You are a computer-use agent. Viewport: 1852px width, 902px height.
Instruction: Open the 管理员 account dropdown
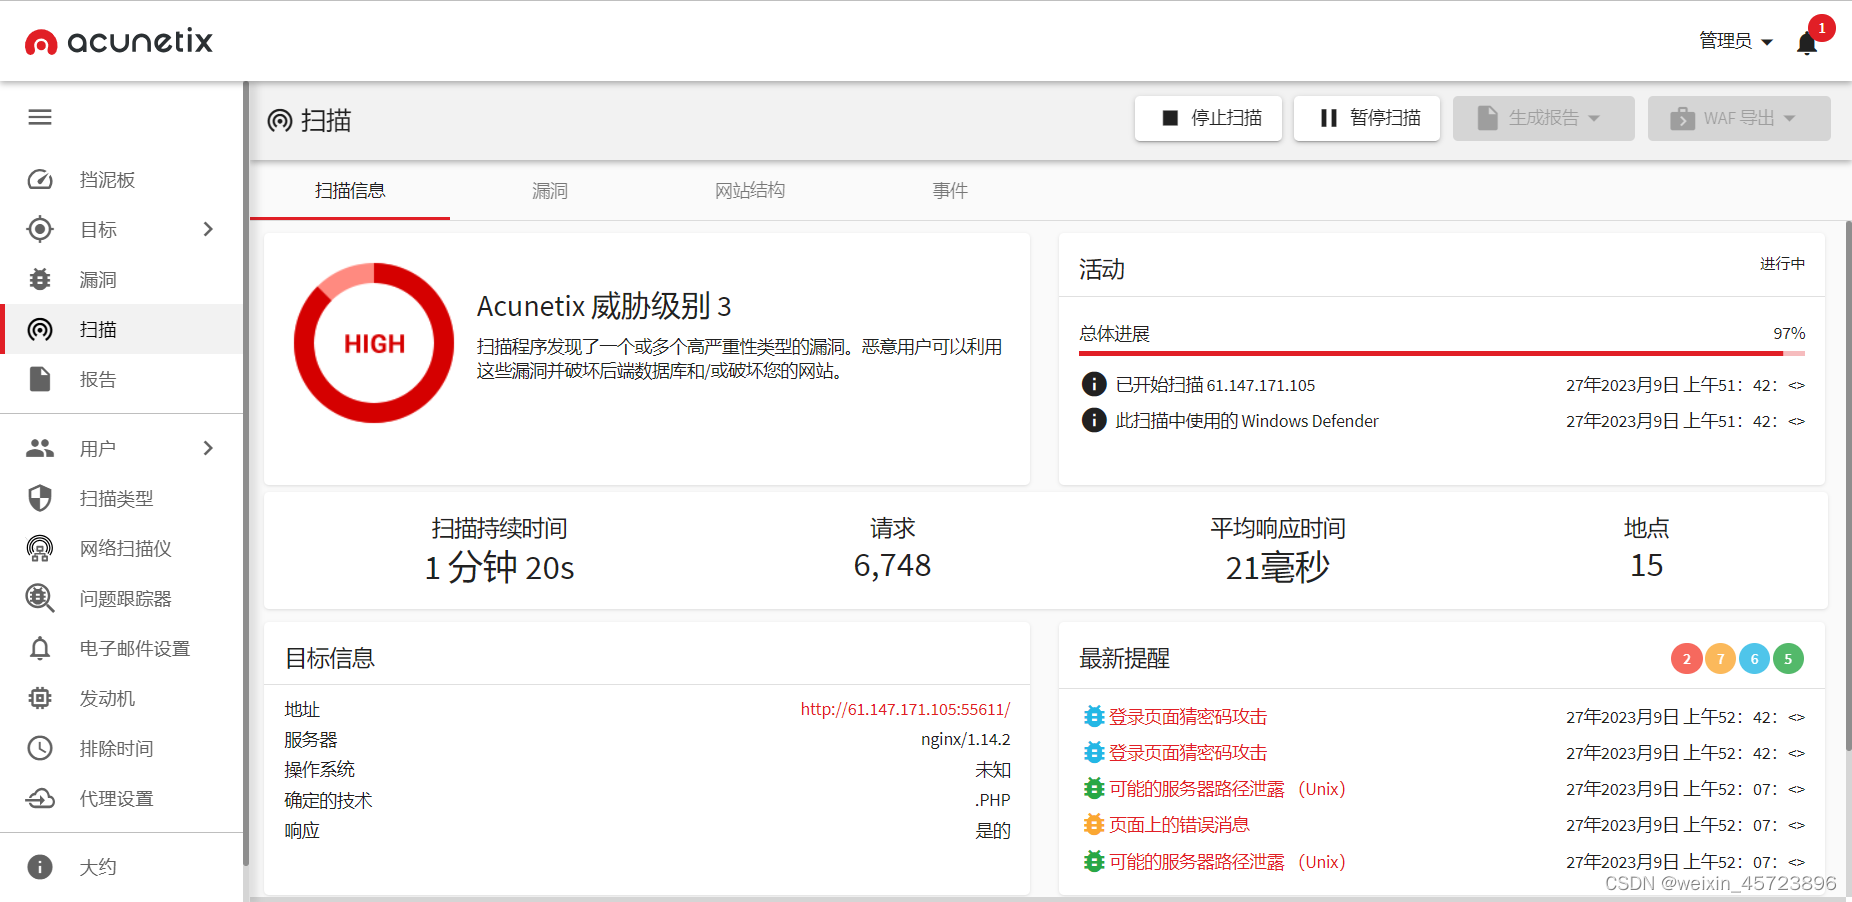(1736, 41)
